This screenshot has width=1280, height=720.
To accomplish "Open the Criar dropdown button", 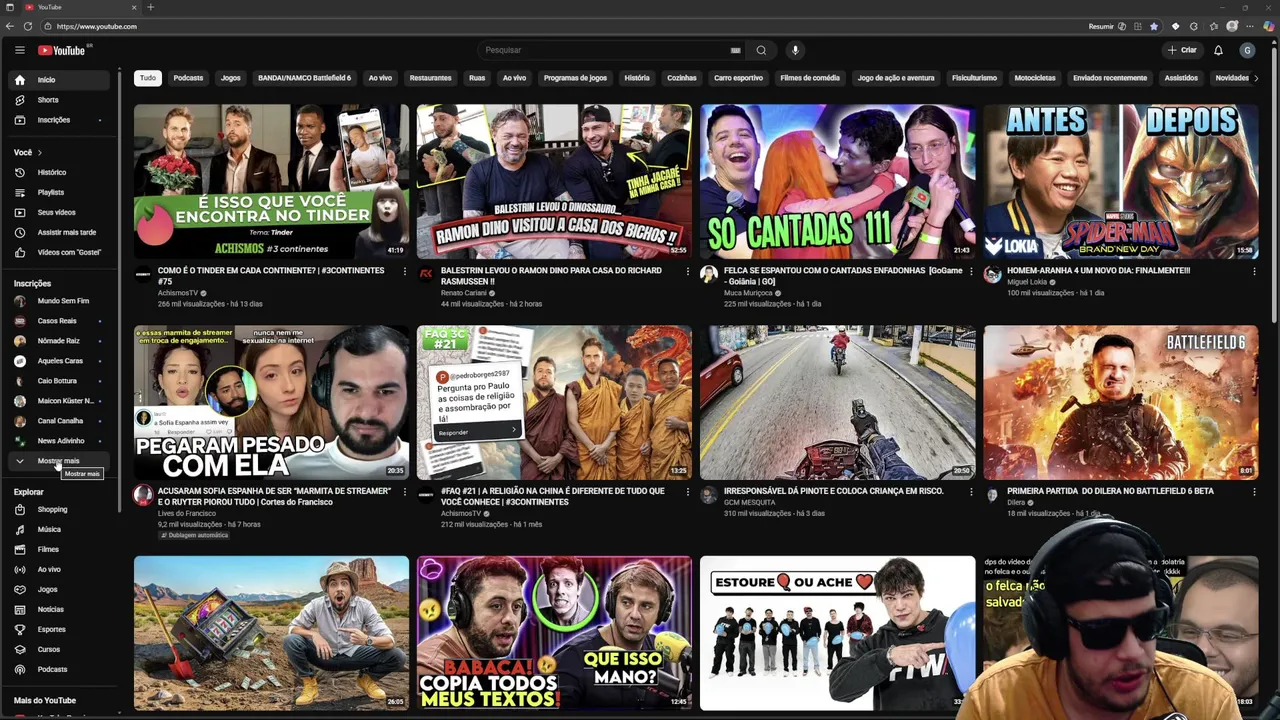I will pyautogui.click(x=1181, y=50).
